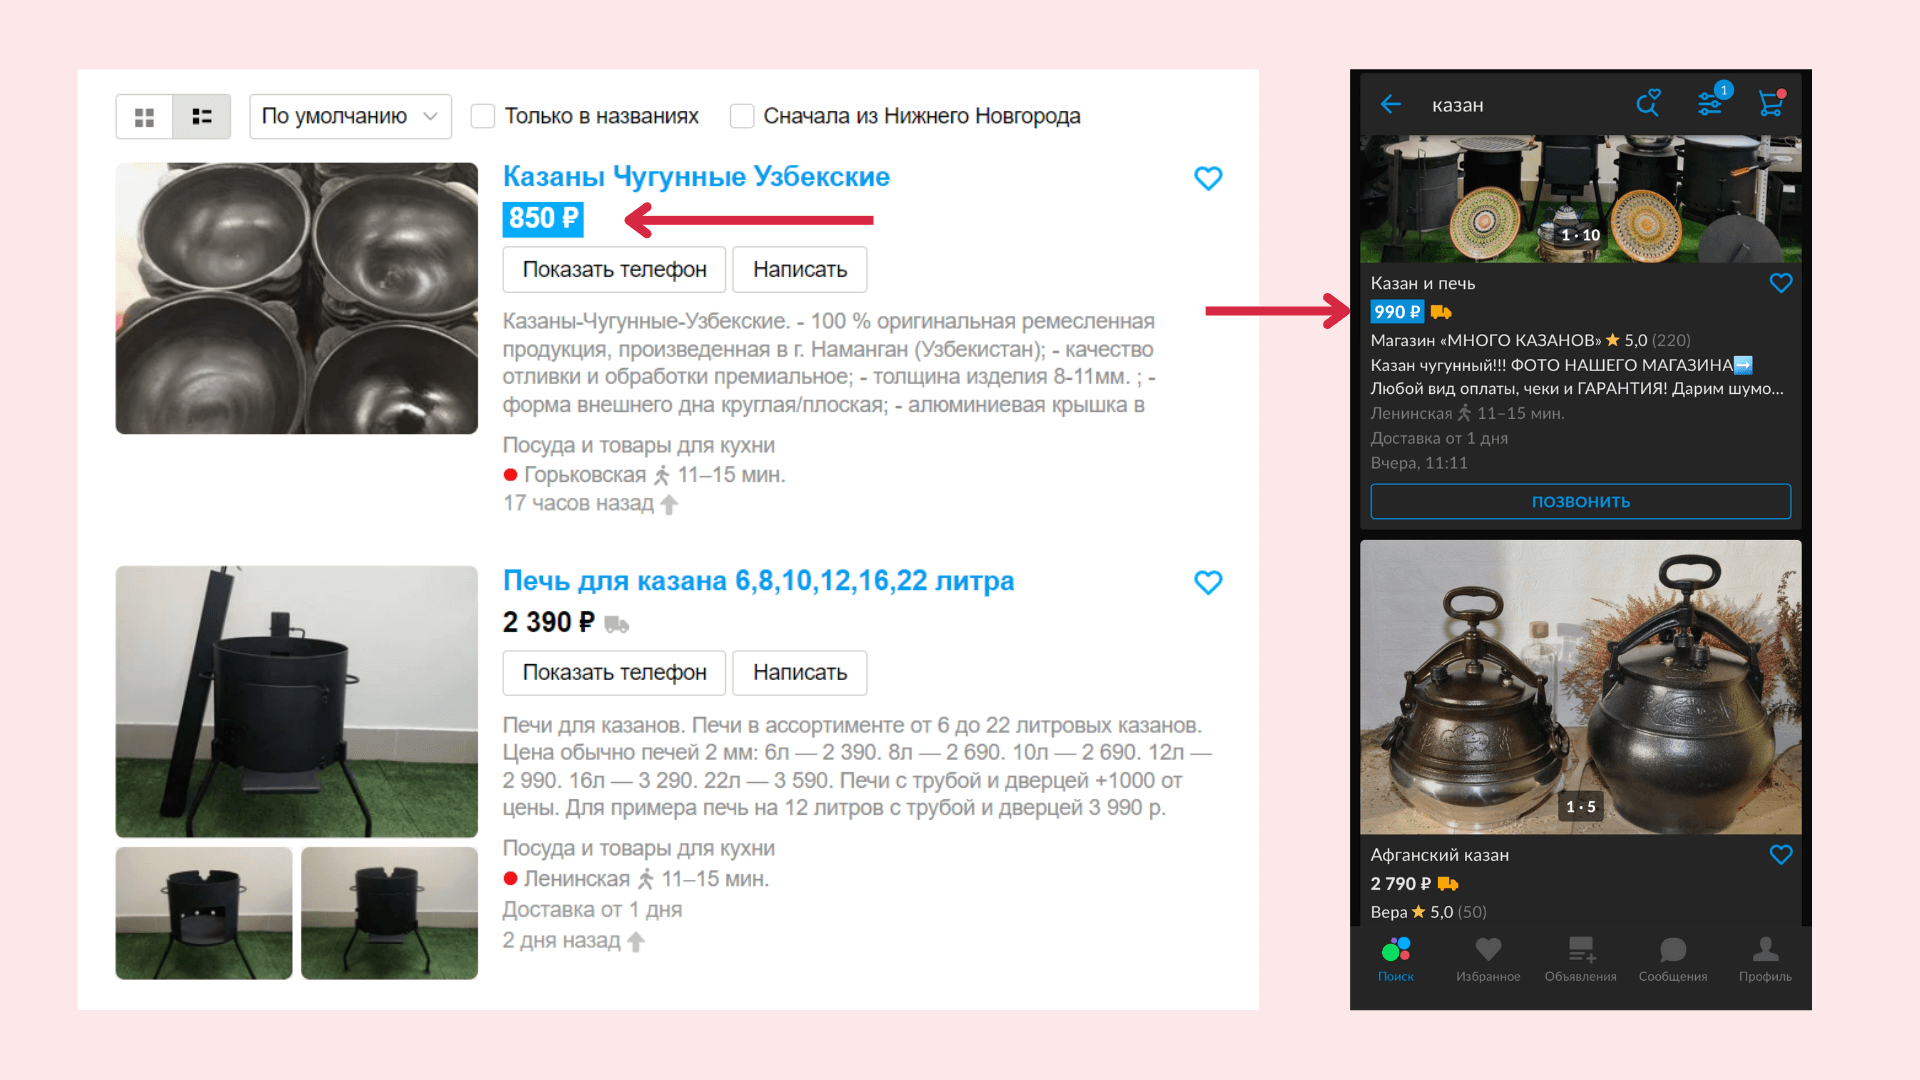Click Показать телефон for Узбекские казаны

coord(614,270)
